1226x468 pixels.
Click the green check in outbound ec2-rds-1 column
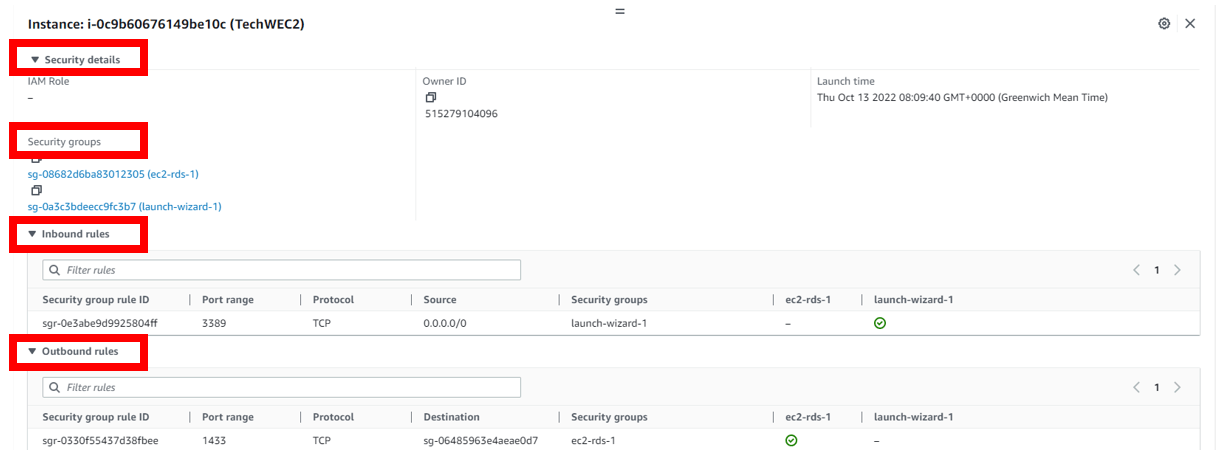click(x=792, y=441)
